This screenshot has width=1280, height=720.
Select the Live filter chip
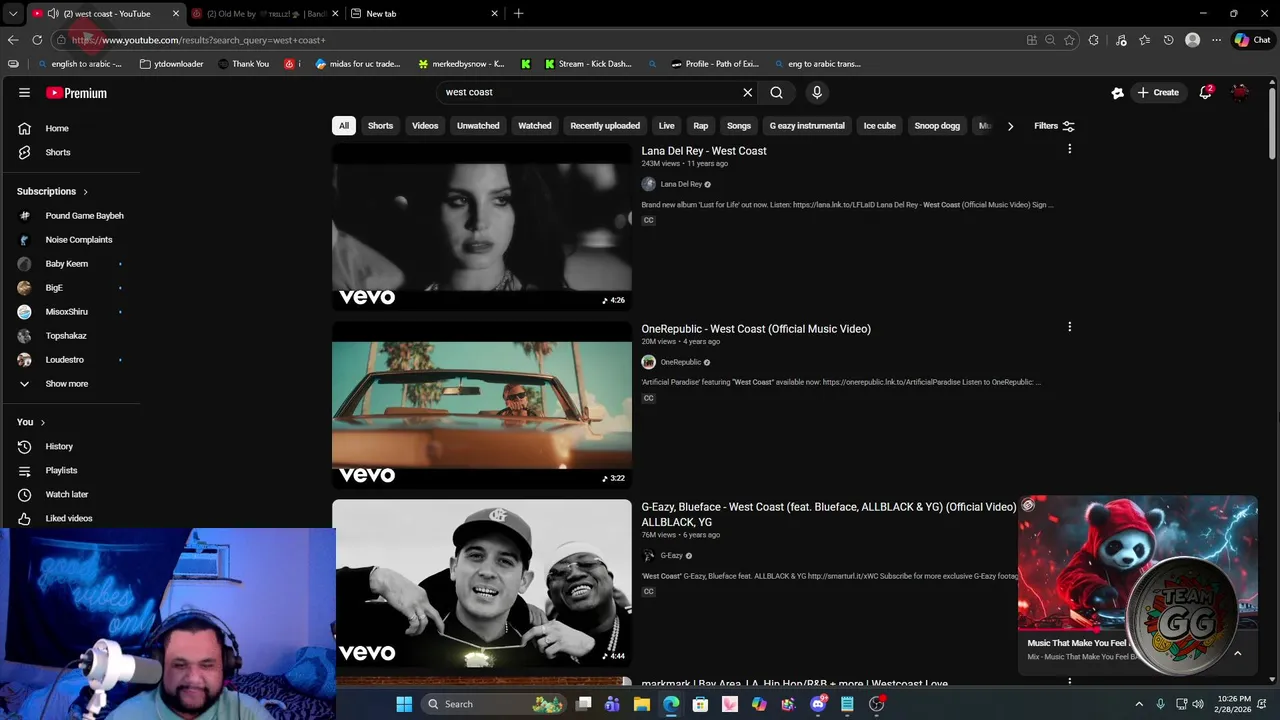(666, 126)
